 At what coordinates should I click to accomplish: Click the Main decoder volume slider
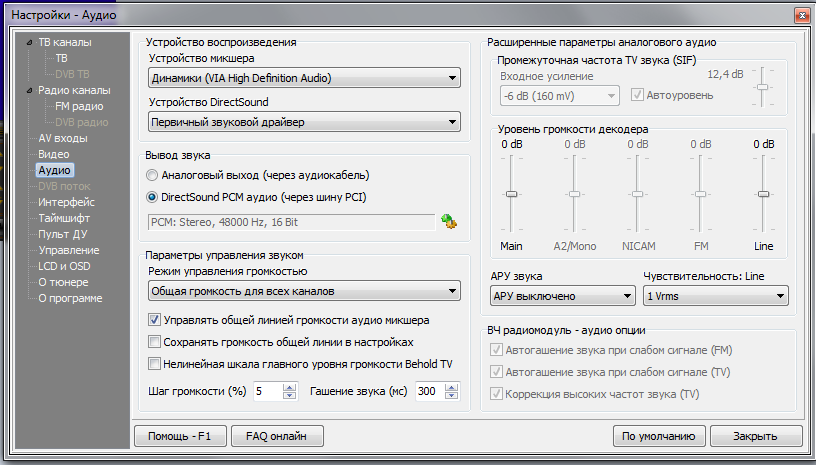pyautogui.click(x=511, y=194)
